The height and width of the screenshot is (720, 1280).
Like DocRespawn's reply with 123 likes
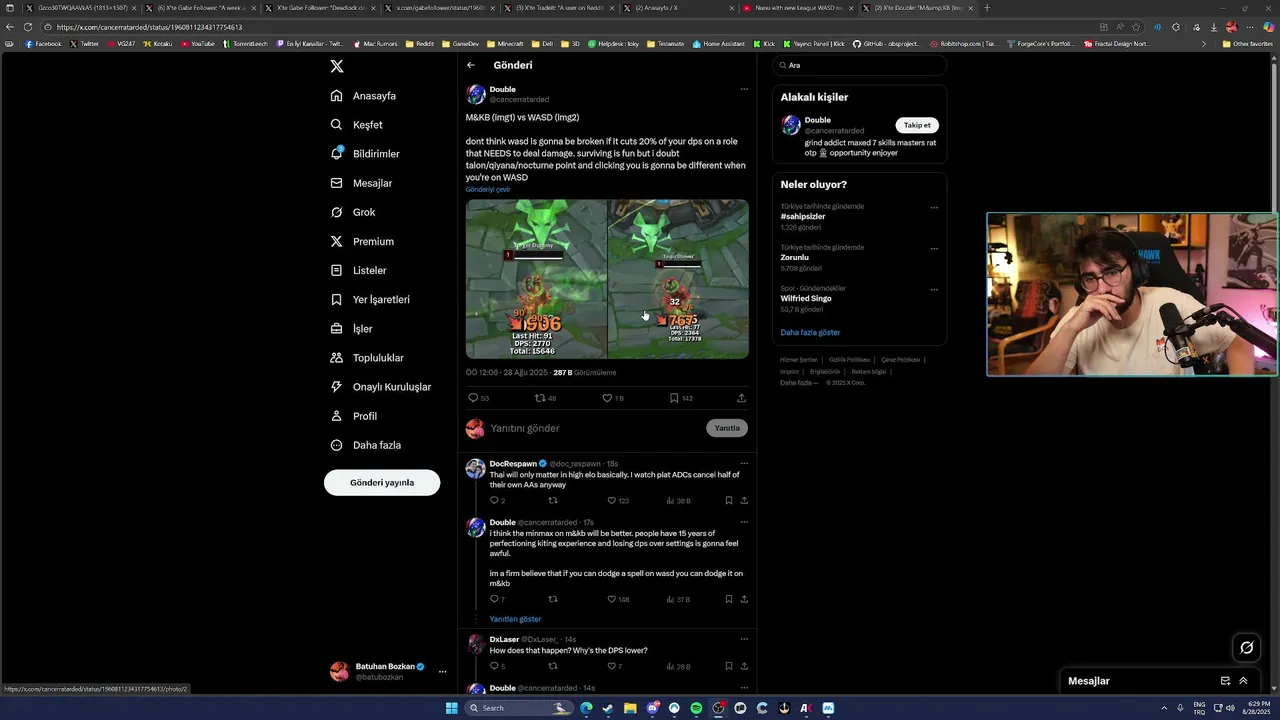(612, 500)
